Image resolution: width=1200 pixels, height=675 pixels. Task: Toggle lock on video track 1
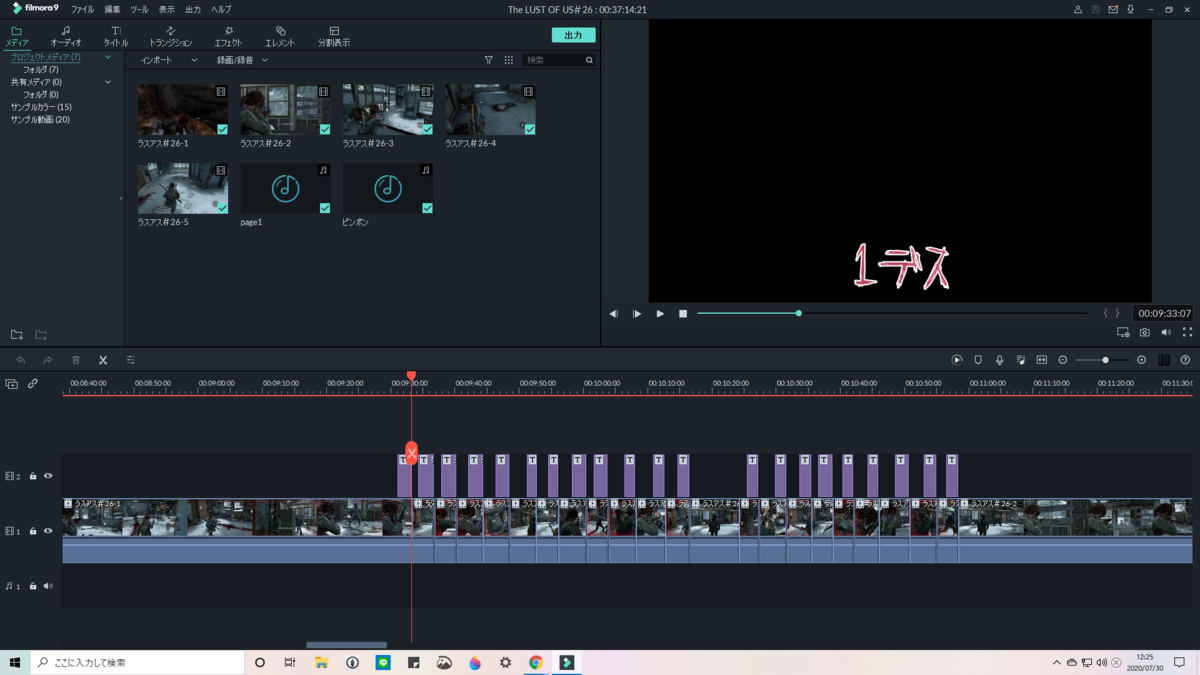click(33, 532)
